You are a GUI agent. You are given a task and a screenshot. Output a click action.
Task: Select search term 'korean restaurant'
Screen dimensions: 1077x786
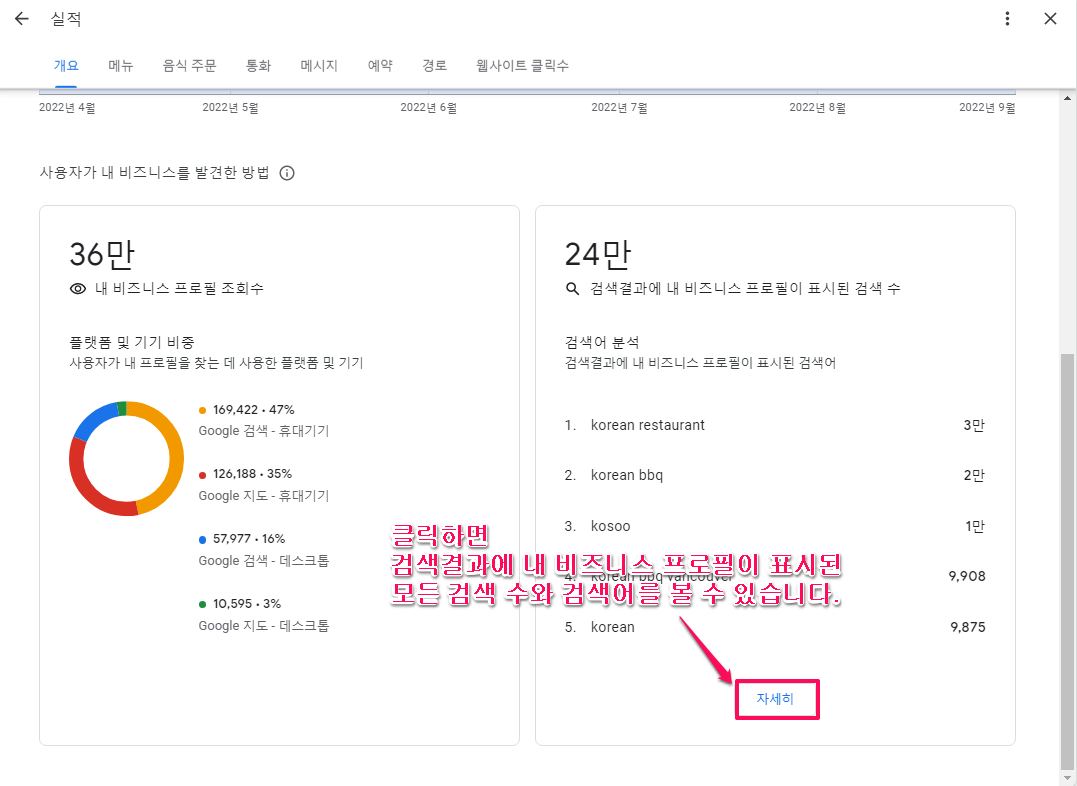coord(648,425)
